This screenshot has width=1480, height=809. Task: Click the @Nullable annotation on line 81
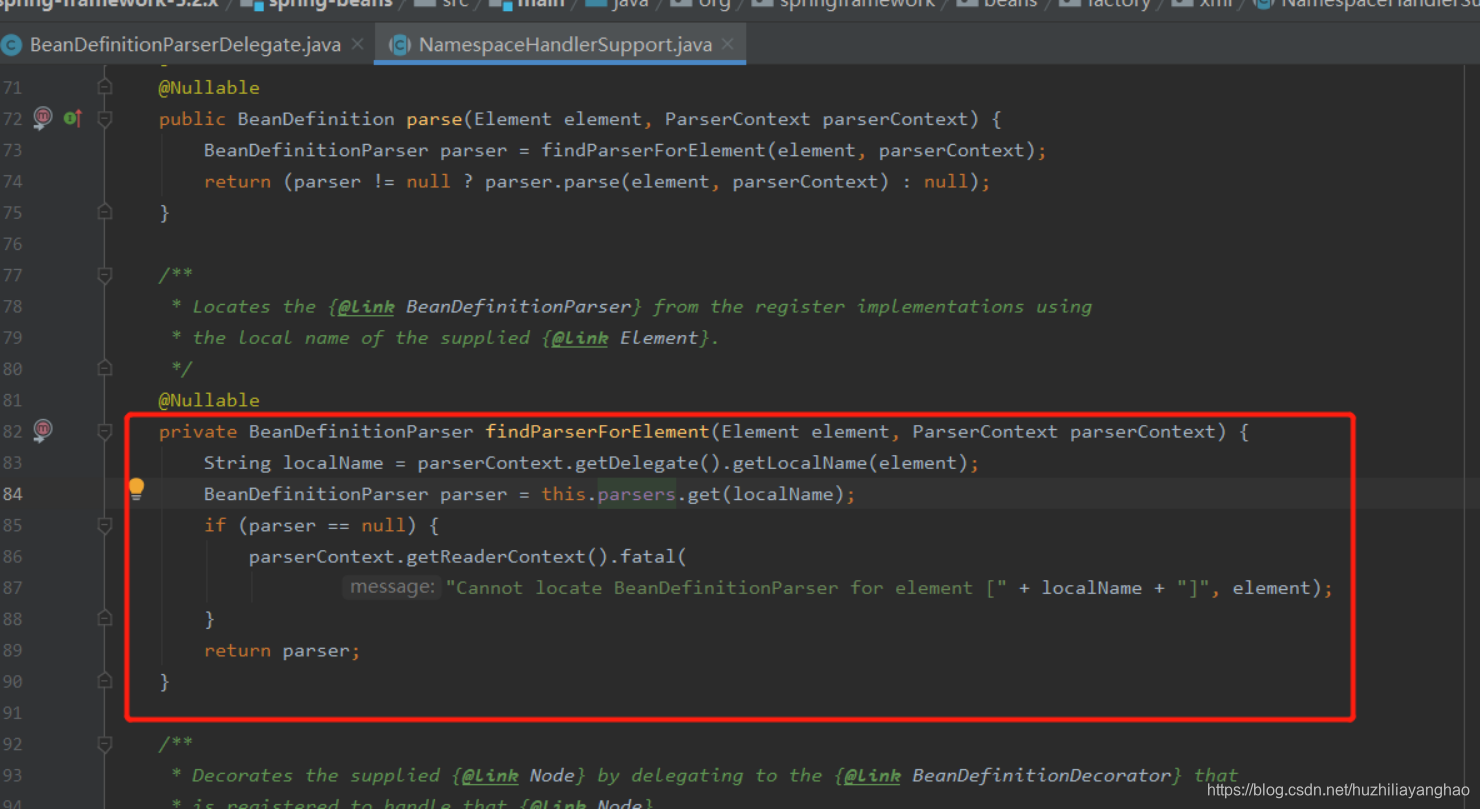pyautogui.click(x=209, y=400)
